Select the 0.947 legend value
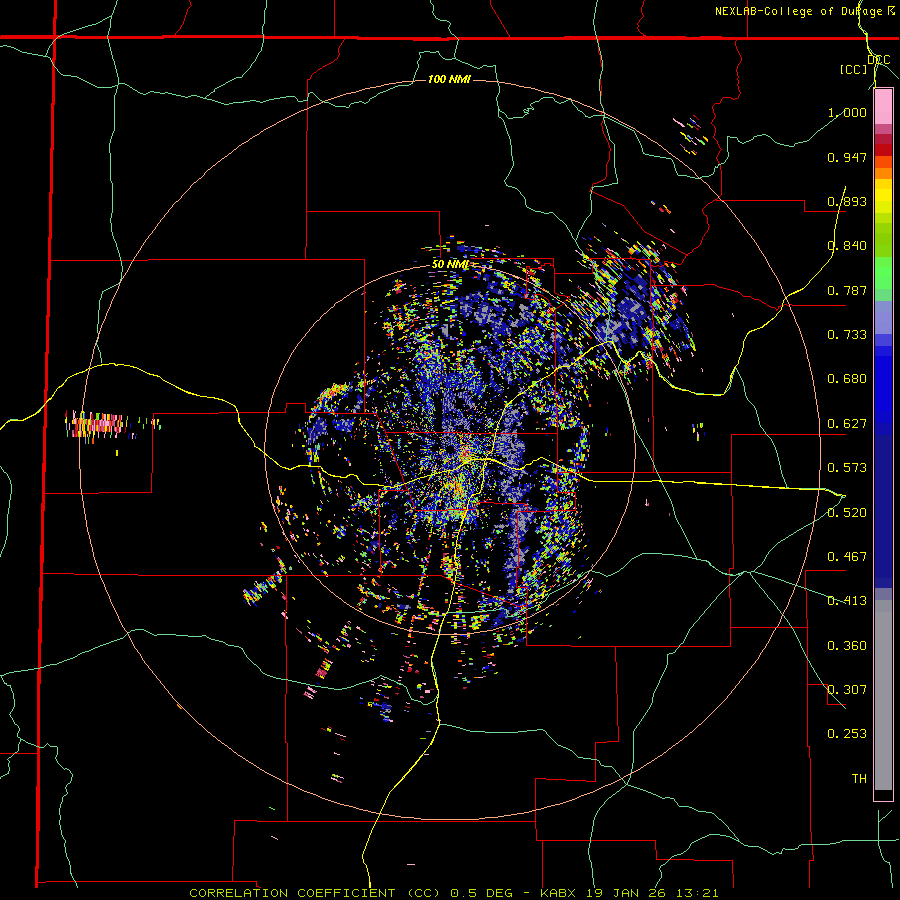 coord(847,157)
